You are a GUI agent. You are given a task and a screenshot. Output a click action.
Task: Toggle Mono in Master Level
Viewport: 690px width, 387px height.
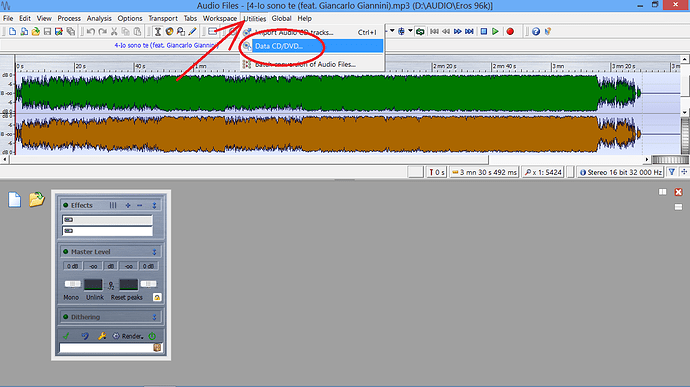pyautogui.click(x=71, y=298)
